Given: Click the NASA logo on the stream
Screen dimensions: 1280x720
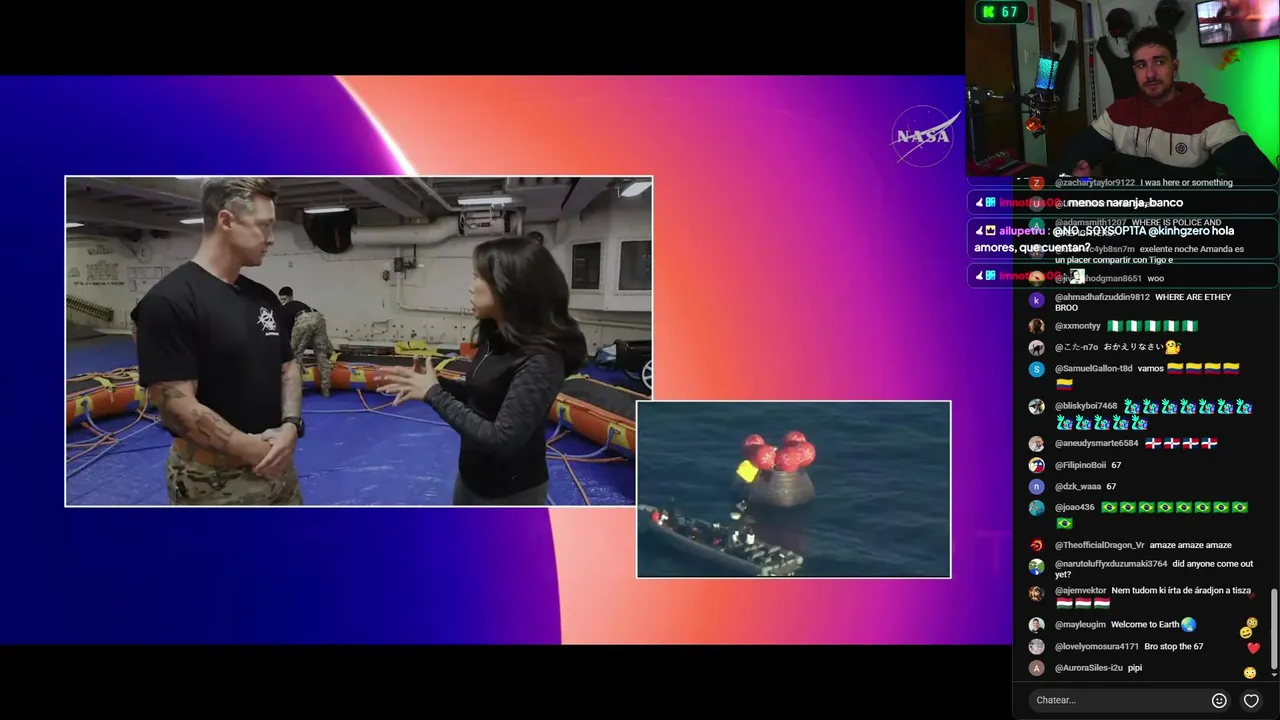Looking at the screenshot, I should tap(923, 136).
